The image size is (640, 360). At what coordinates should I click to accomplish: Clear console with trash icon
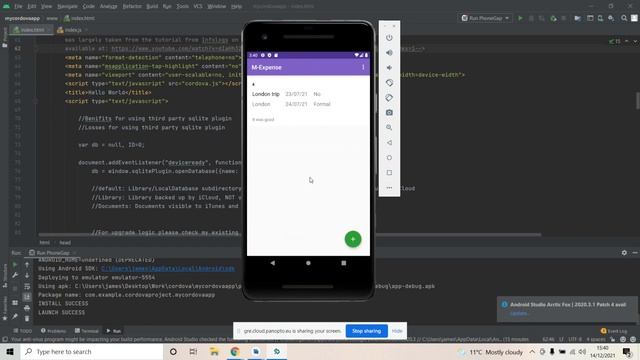point(27,318)
